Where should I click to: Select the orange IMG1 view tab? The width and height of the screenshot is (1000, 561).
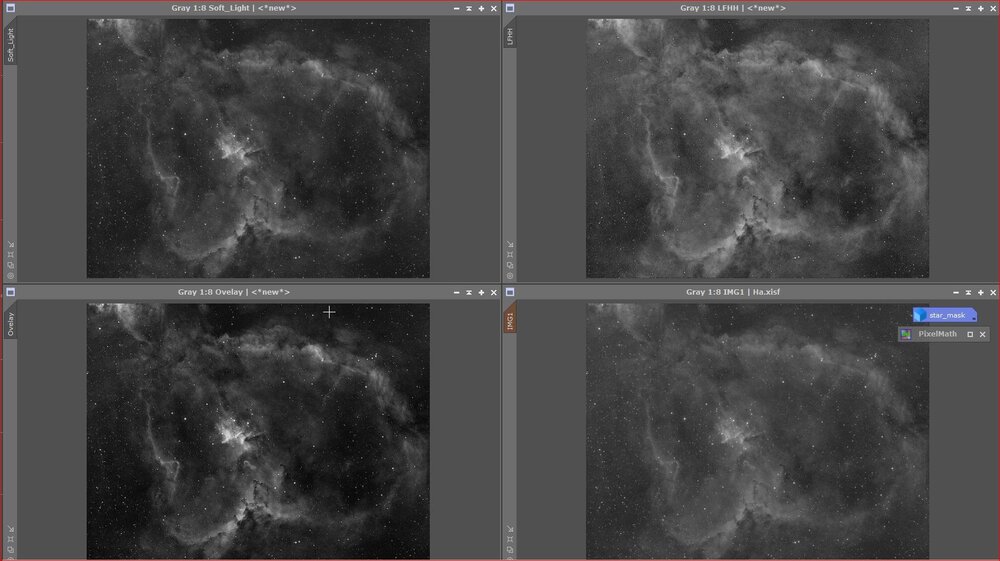coord(511,320)
